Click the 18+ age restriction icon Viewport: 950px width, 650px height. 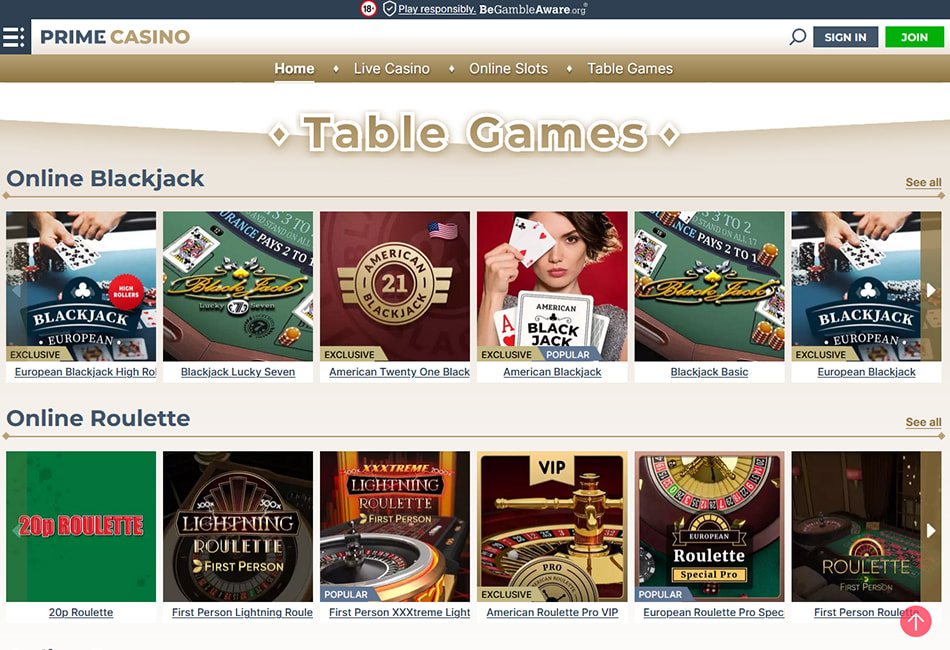pos(368,8)
